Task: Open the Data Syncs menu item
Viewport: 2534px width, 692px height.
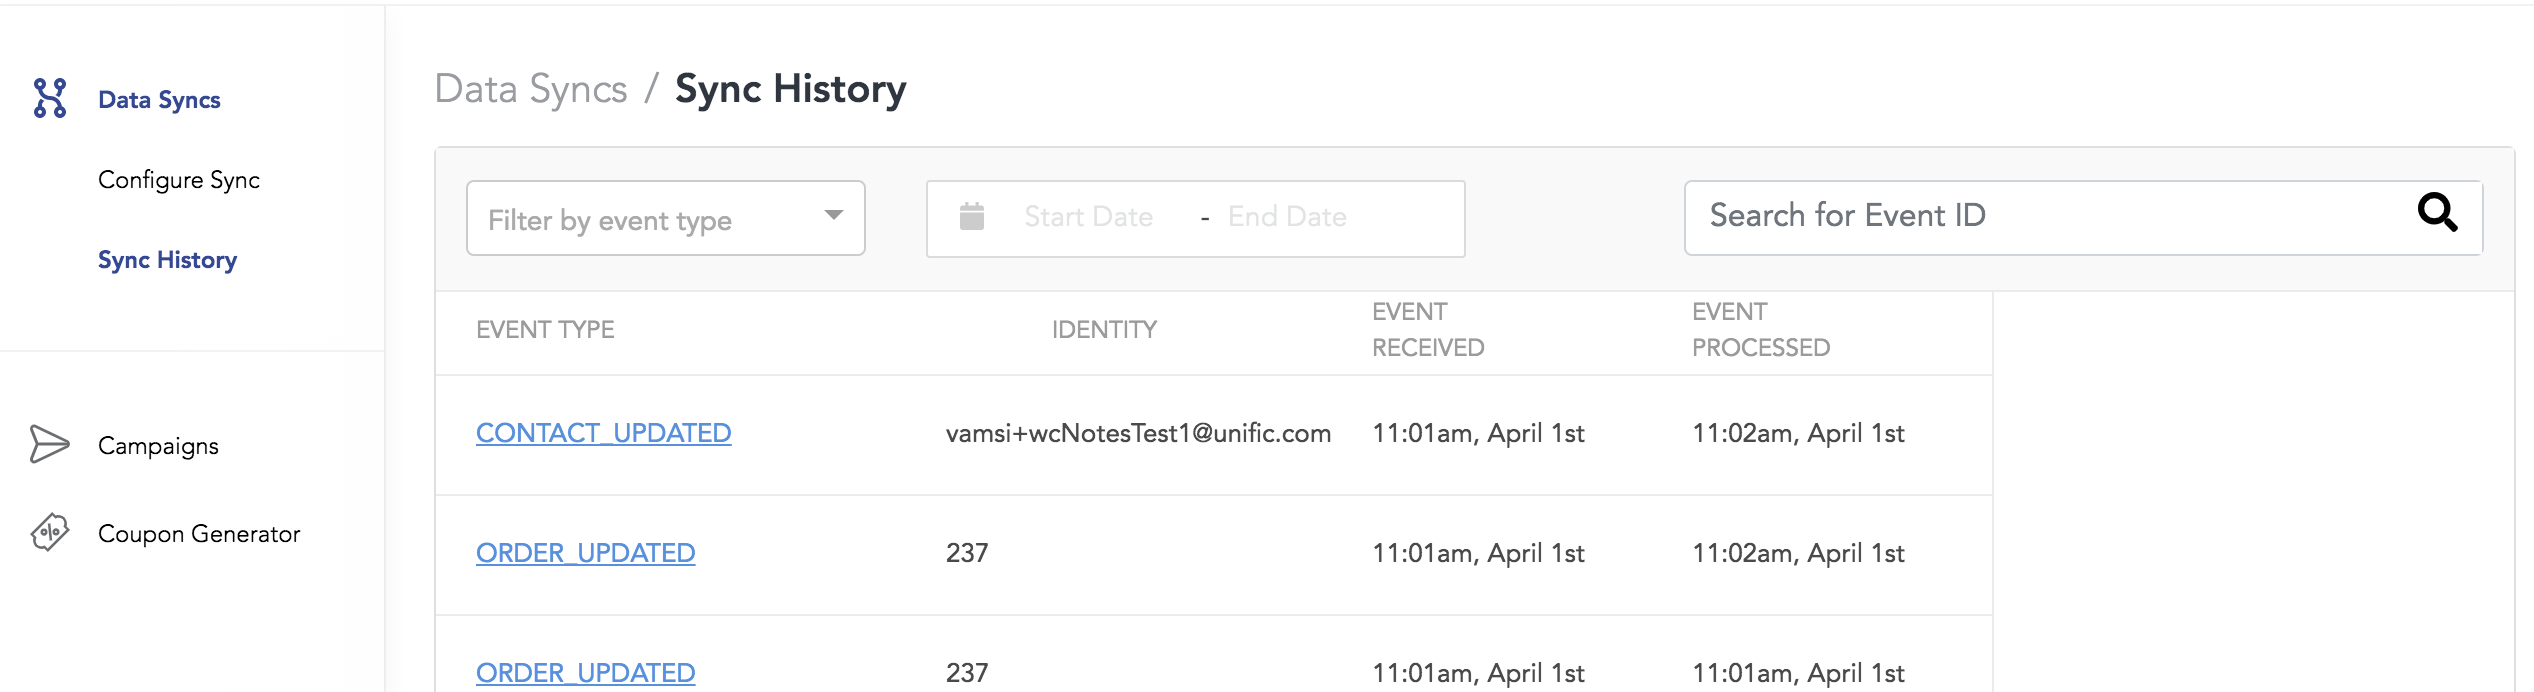Action: click(159, 100)
